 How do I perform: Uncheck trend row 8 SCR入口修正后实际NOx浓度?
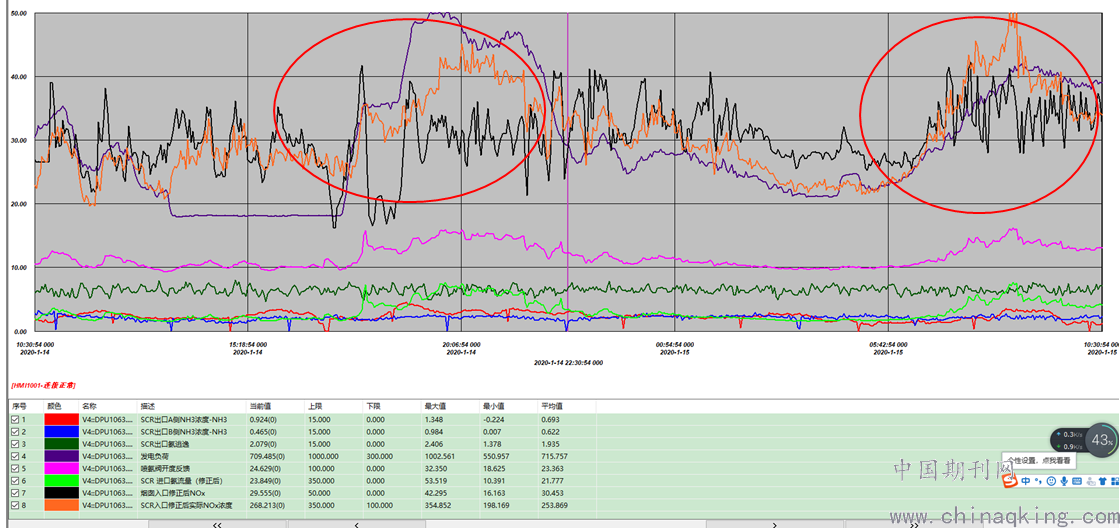[x=15, y=504]
